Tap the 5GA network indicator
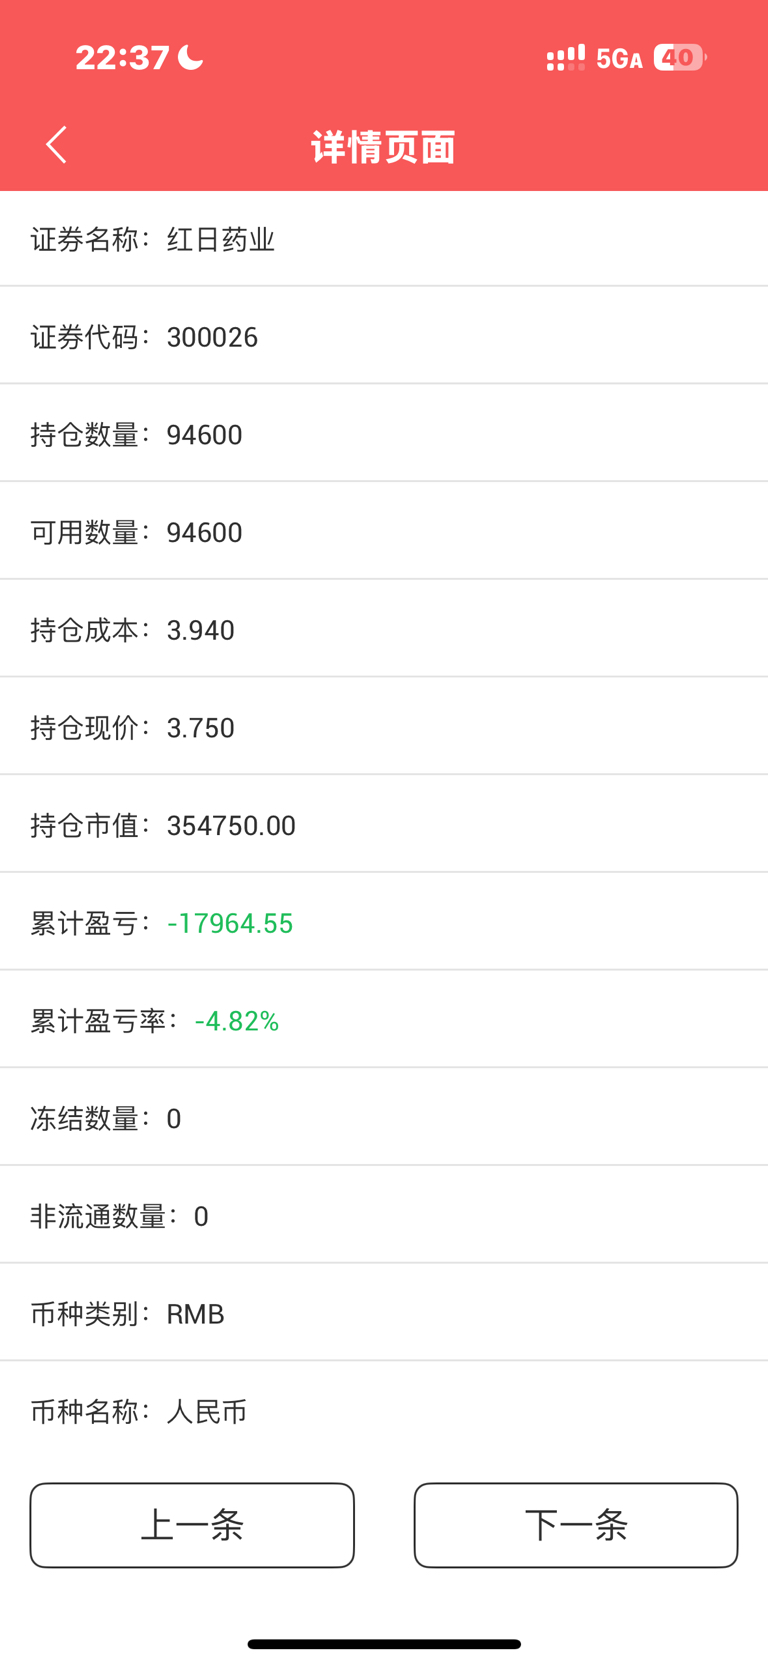The image size is (769, 1665). pos(619,59)
